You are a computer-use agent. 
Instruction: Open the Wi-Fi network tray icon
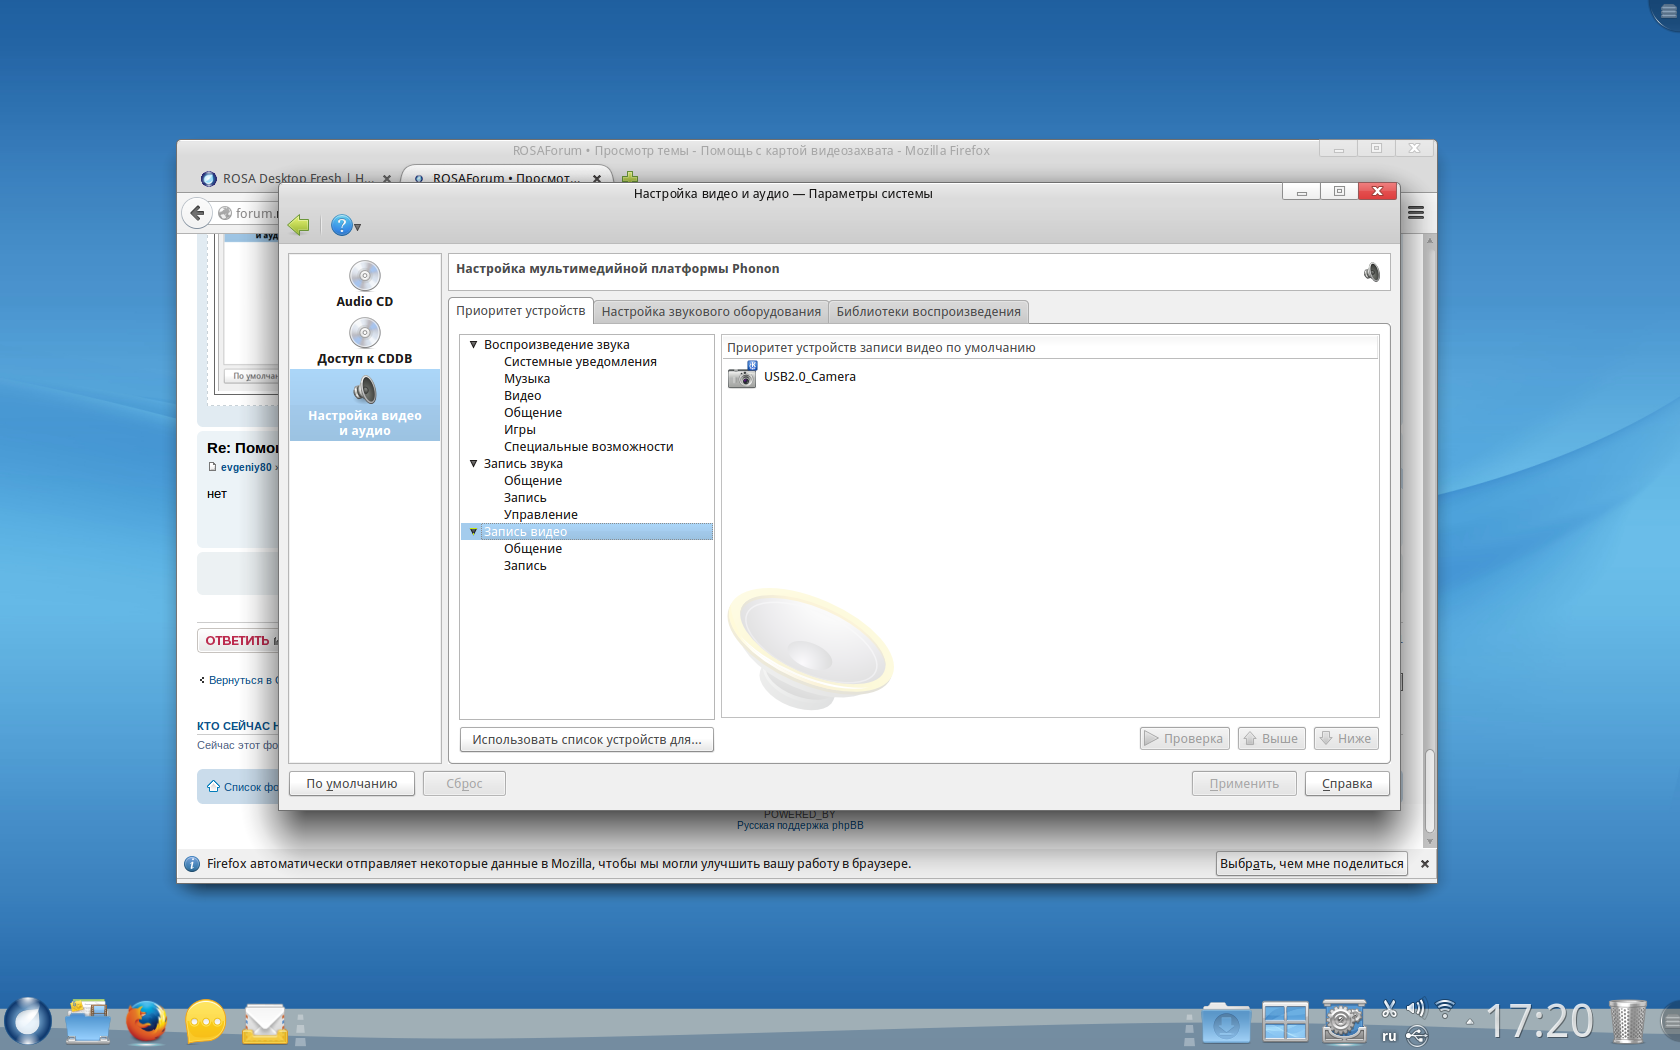pos(1445,1009)
